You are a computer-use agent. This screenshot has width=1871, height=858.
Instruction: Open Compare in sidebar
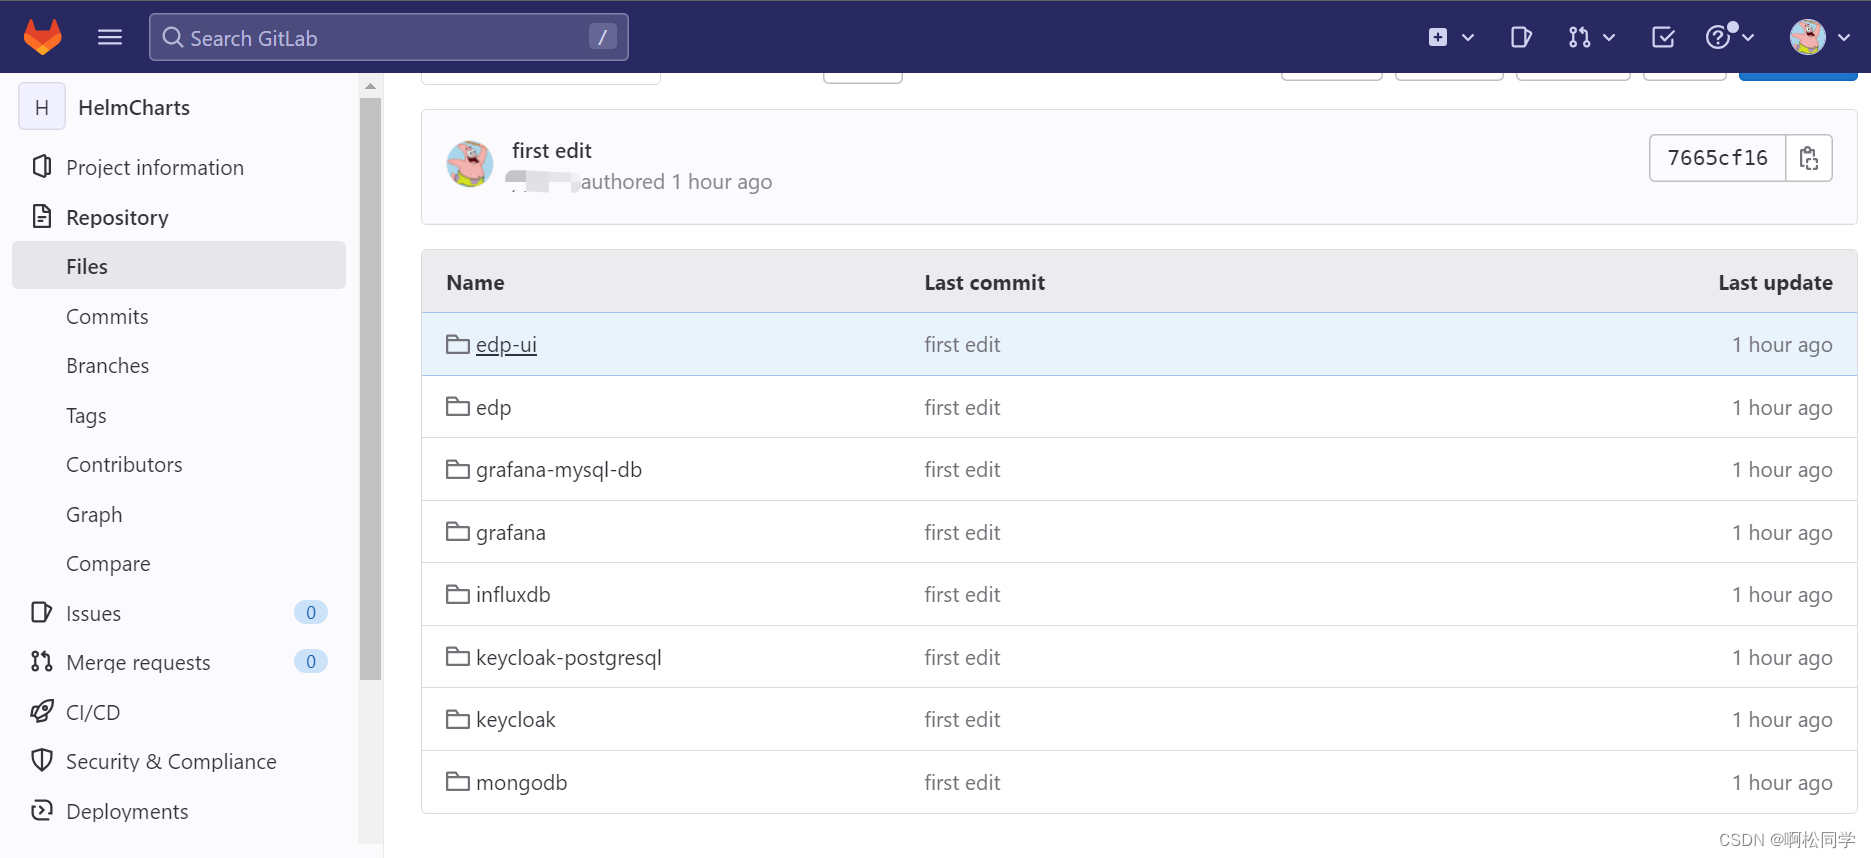(108, 563)
